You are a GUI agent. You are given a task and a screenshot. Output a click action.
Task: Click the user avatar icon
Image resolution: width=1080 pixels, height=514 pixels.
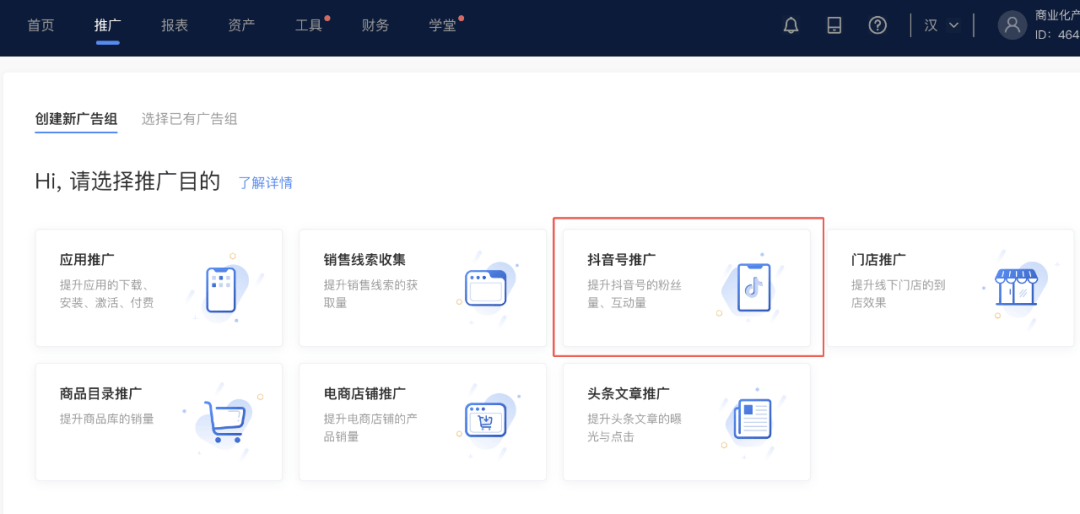click(1012, 26)
